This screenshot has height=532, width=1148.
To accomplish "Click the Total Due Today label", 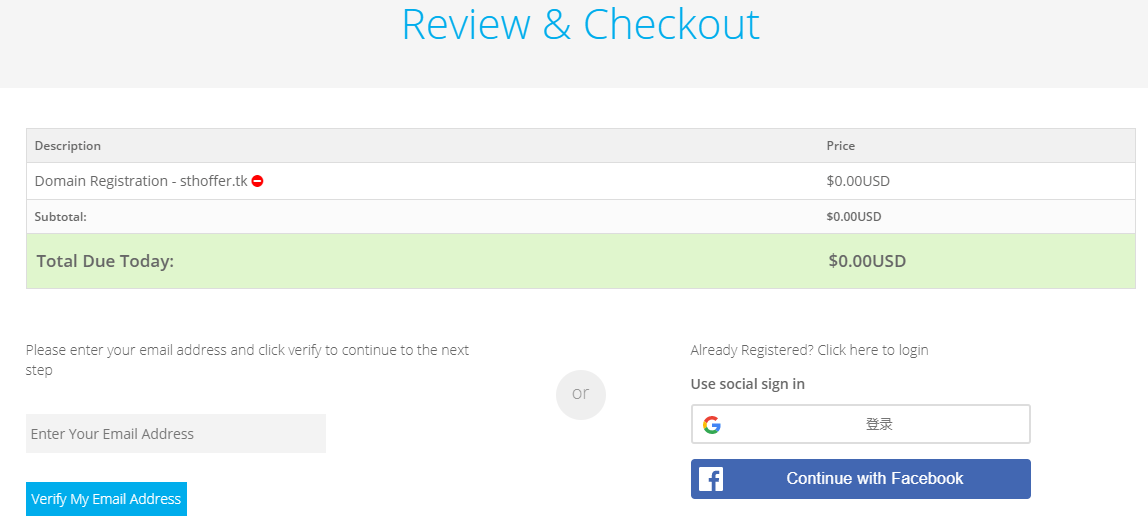I will [105, 261].
